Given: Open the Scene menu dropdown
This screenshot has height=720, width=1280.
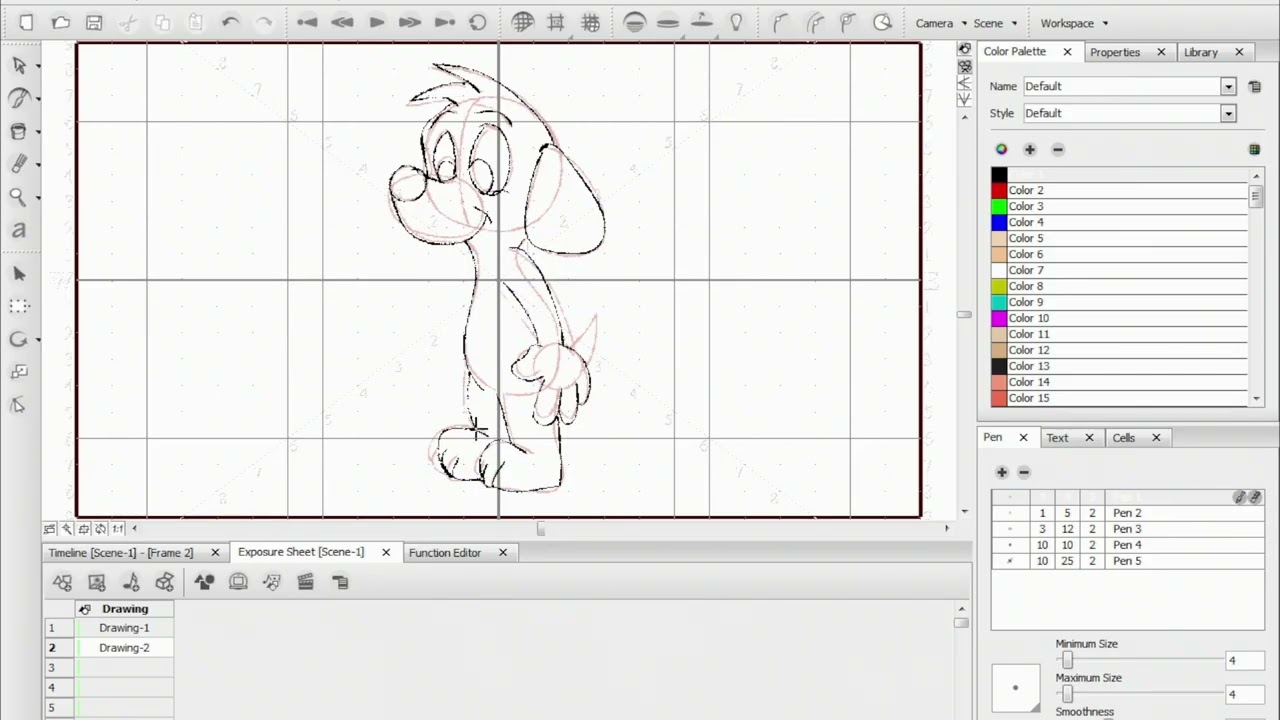Looking at the screenshot, I should click(x=995, y=23).
